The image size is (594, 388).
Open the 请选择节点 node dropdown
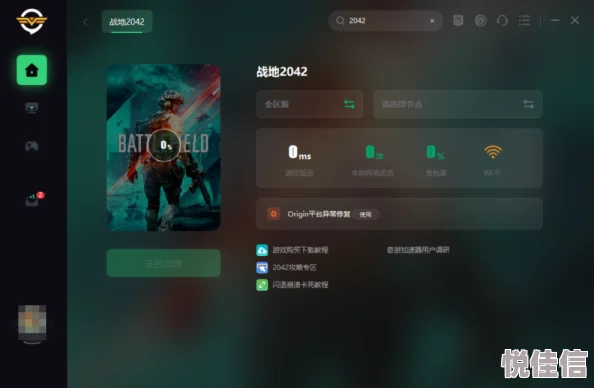pyautogui.click(x=458, y=104)
